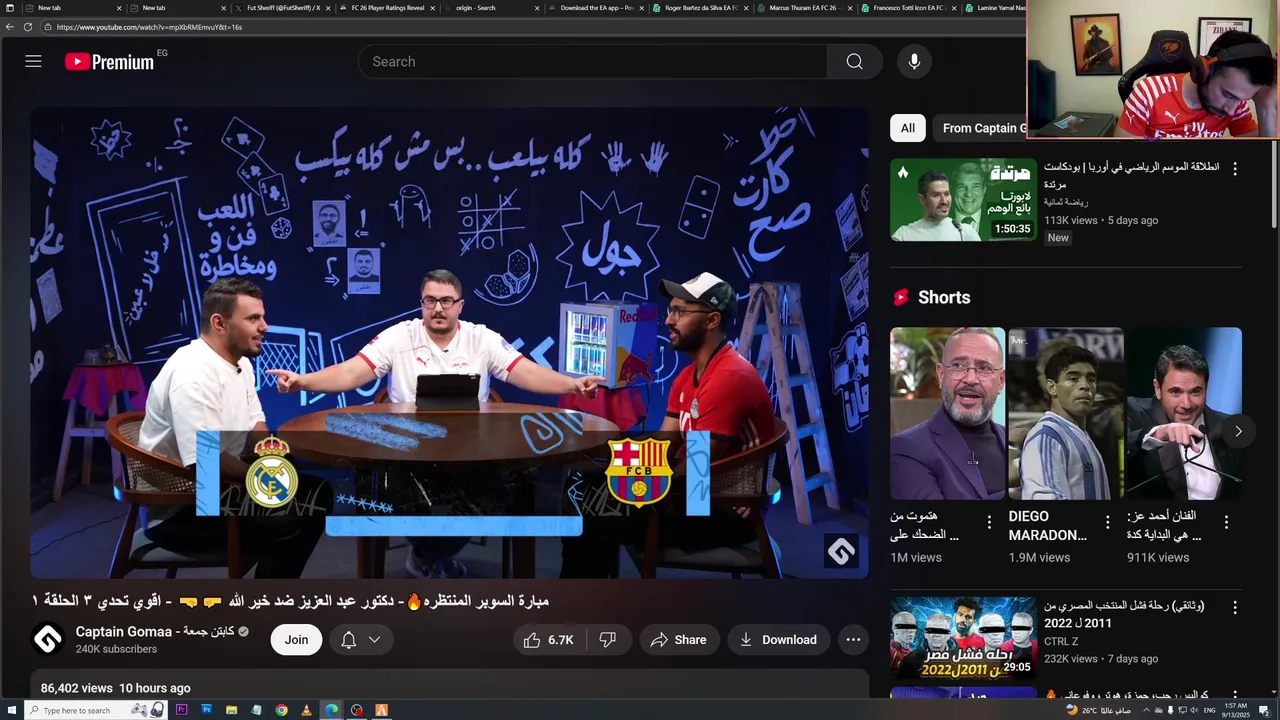
Task: Open the Windows notification center icon
Action: pos(1264,710)
